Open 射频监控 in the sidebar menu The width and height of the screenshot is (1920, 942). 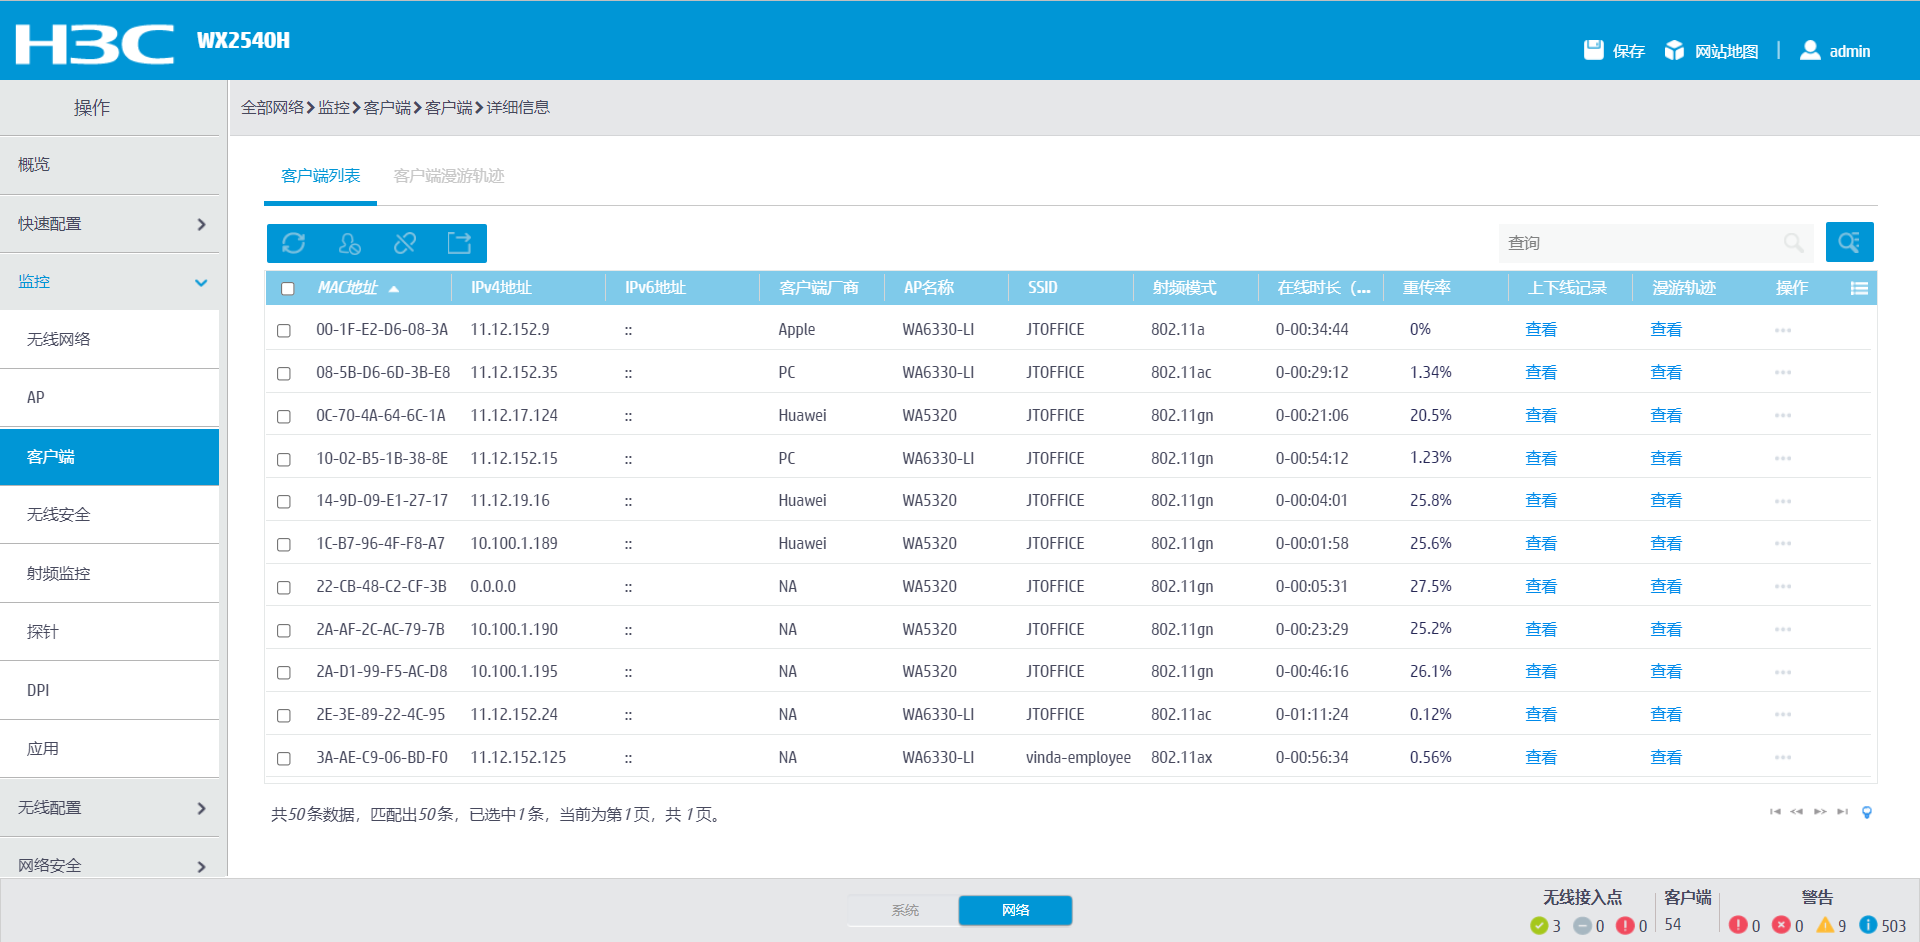[59, 573]
